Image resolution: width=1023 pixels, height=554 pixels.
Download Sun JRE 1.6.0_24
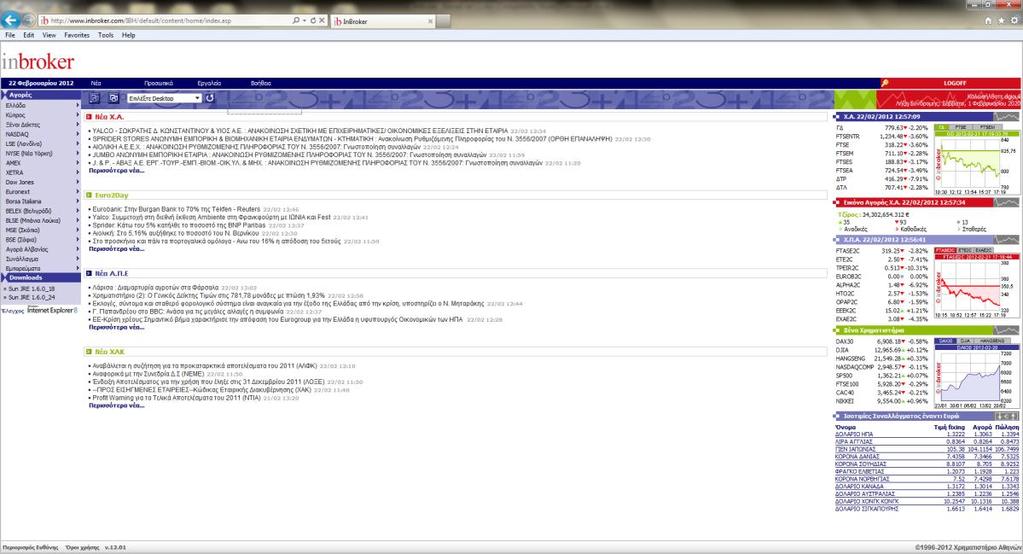pyautogui.click(x=31, y=298)
